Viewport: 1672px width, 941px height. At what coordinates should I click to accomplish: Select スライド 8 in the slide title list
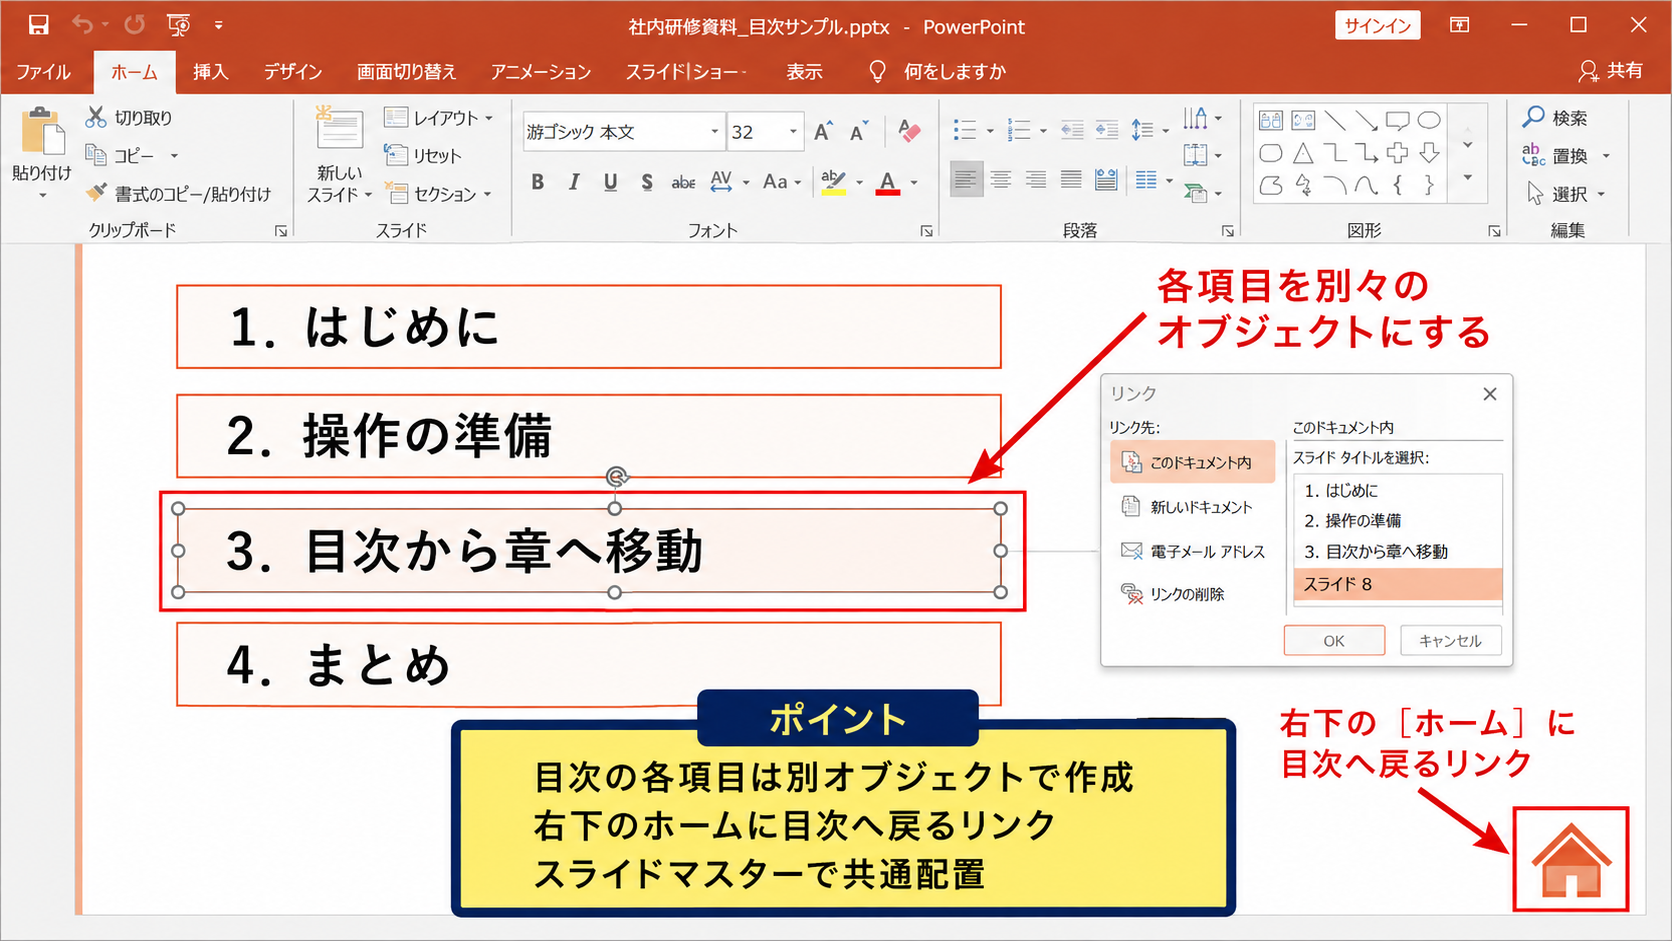coord(1397,584)
